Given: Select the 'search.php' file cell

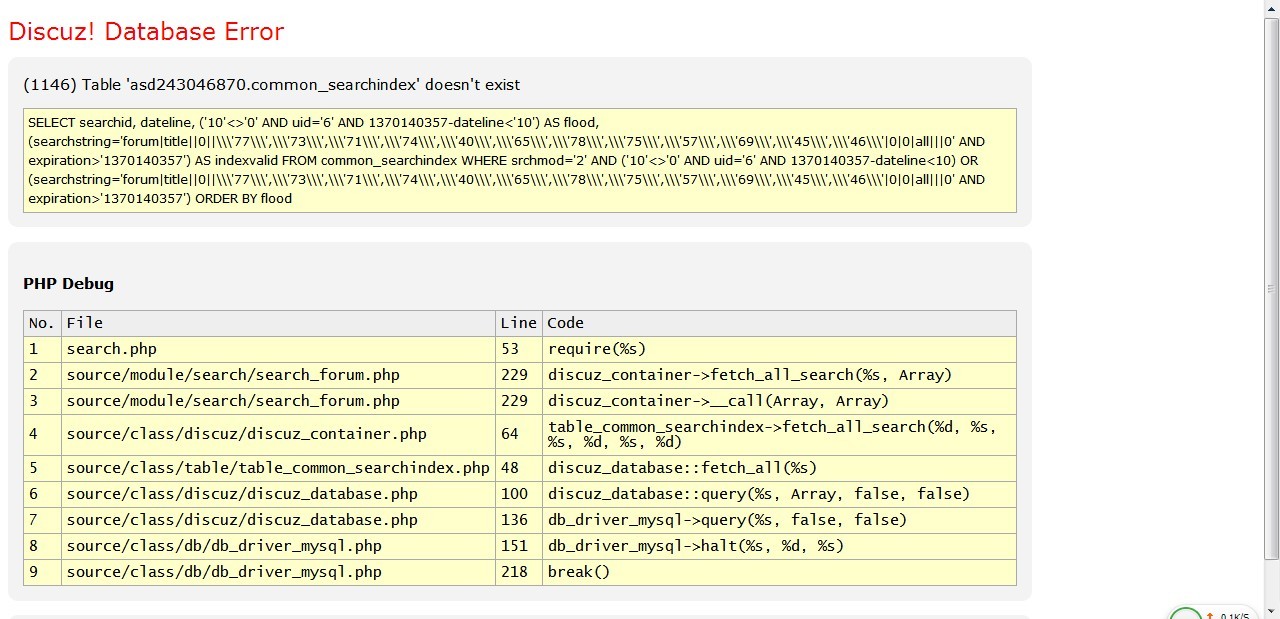Looking at the screenshot, I should coord(278,349).
